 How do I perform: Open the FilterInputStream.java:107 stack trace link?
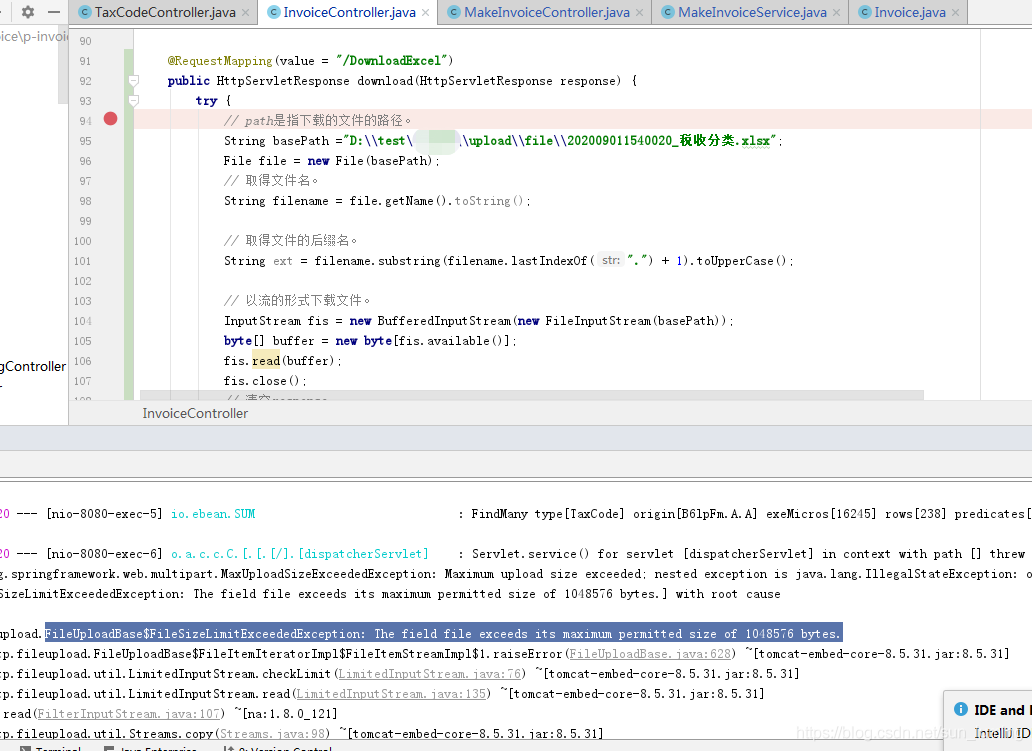(128, 713)
